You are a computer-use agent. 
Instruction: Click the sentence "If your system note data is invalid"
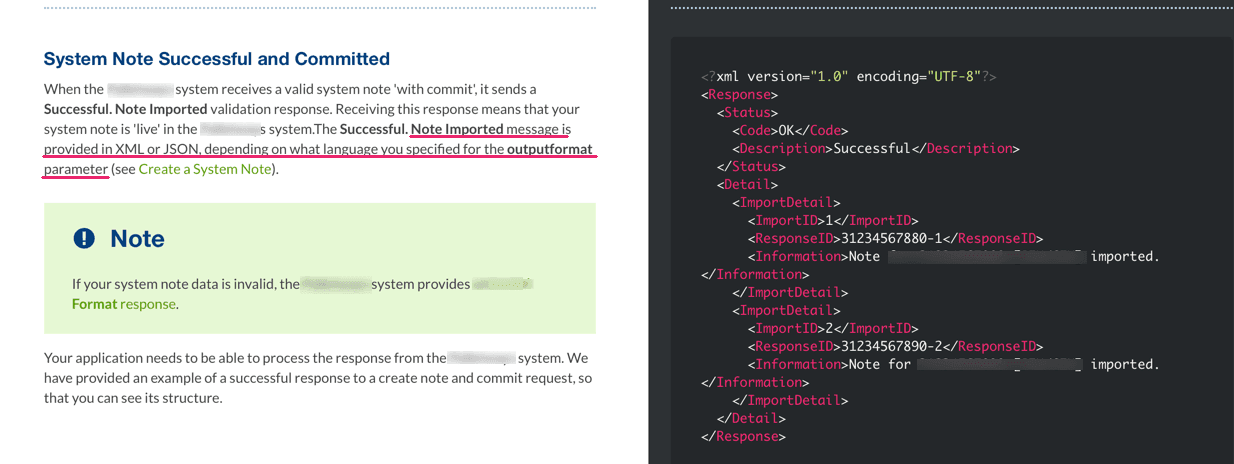[x=175, y=284]
